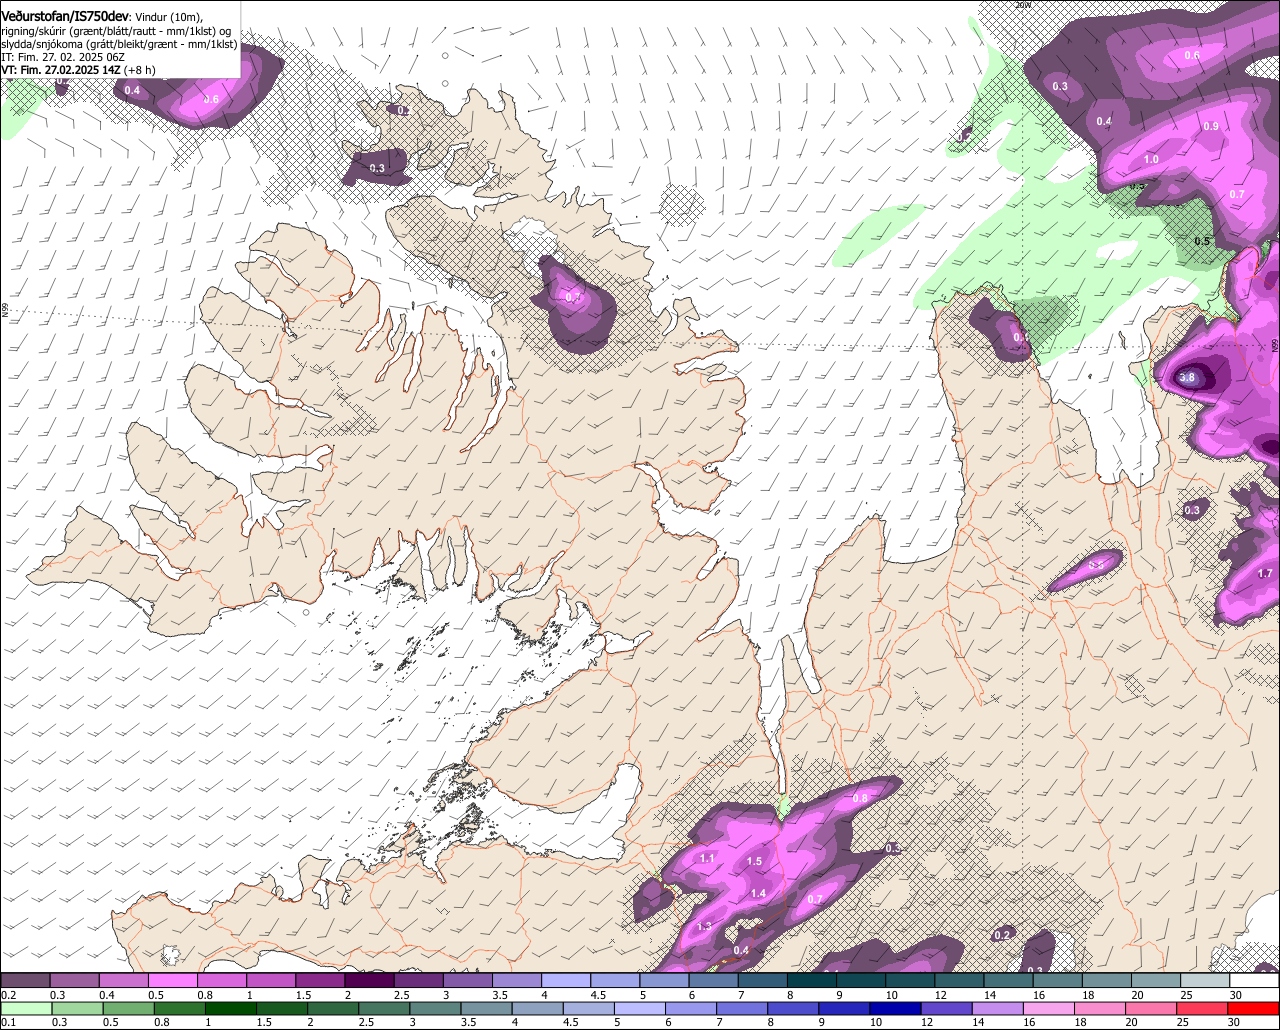Image resolution: width=1280 pixels, height=1030 pixels.
Task: Click the 'rigning/skúrir (grænt/blátt/rautt' header line
Action: 116,32
